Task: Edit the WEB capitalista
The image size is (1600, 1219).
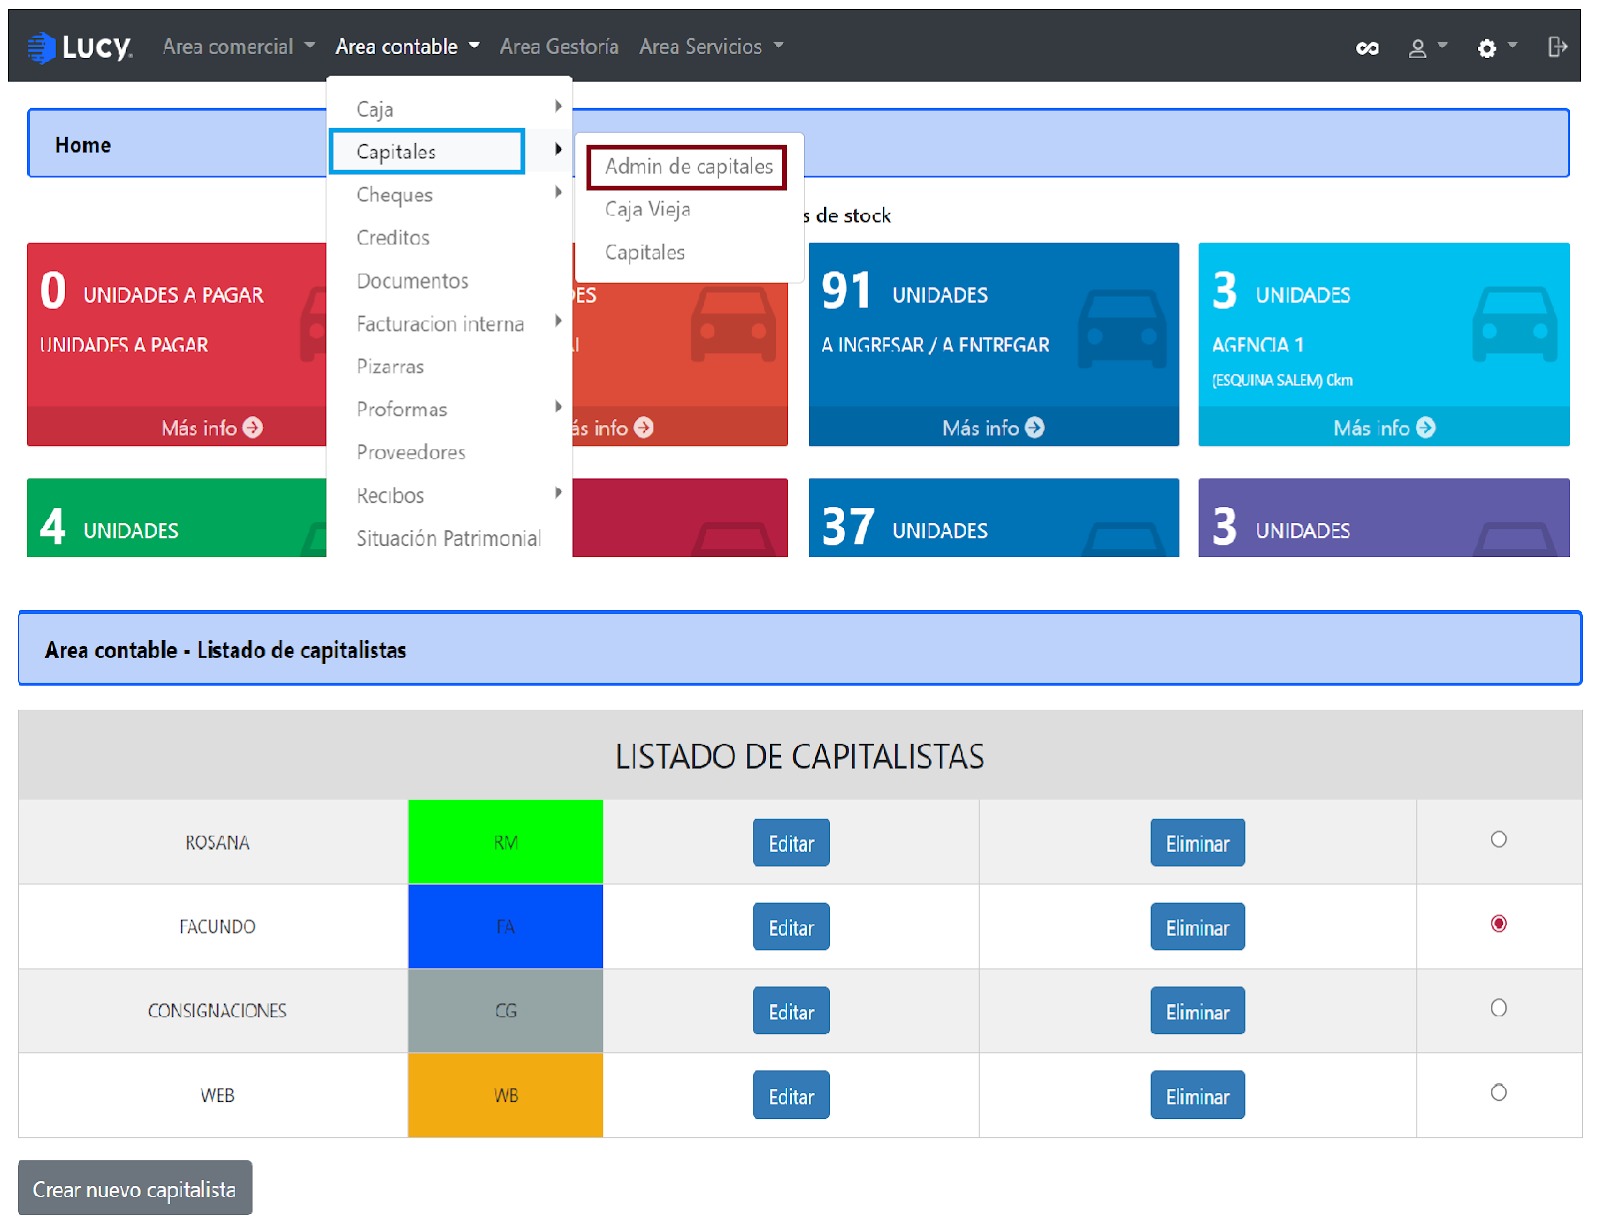Action: 791,1095
